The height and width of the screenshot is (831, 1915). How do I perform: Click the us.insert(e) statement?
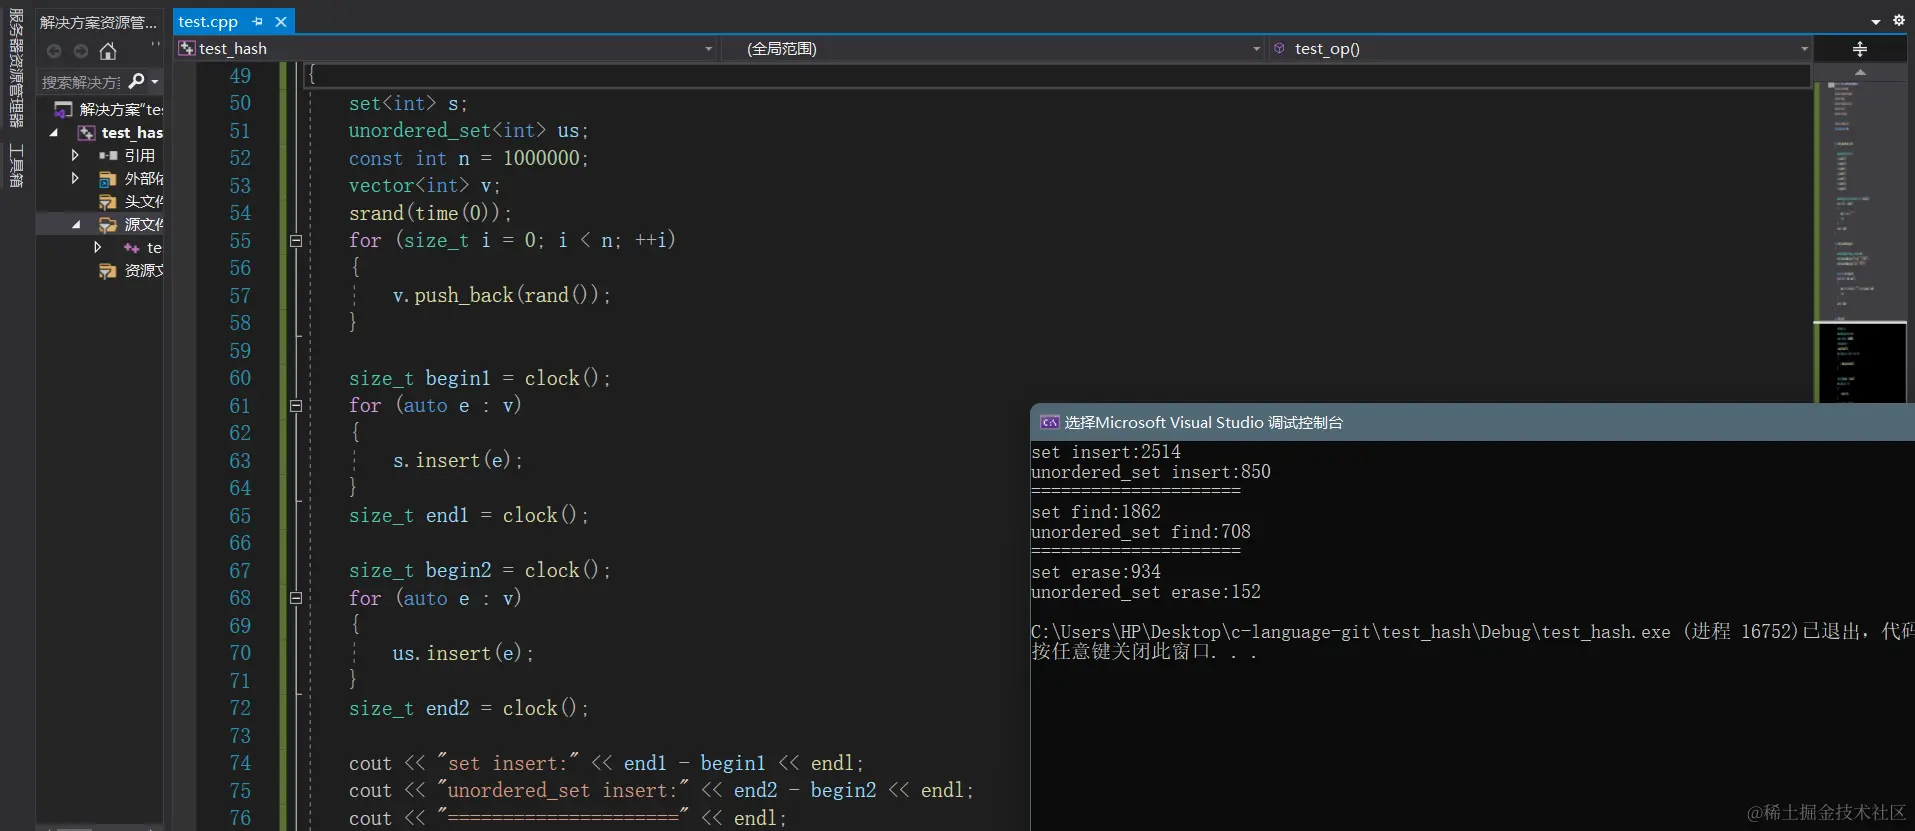(x=463, y=653)
